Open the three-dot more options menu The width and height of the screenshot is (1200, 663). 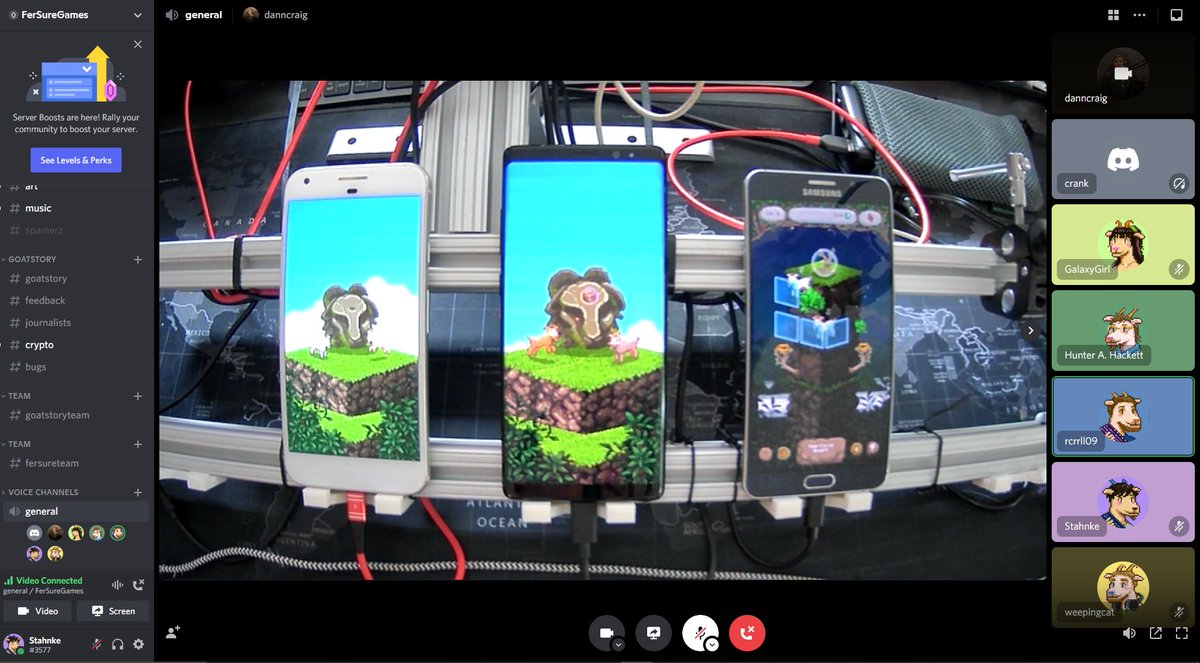(x=1139, y=15)
